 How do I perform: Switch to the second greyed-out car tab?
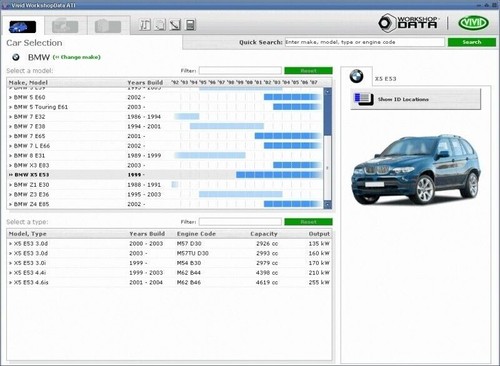coord(108,26)
